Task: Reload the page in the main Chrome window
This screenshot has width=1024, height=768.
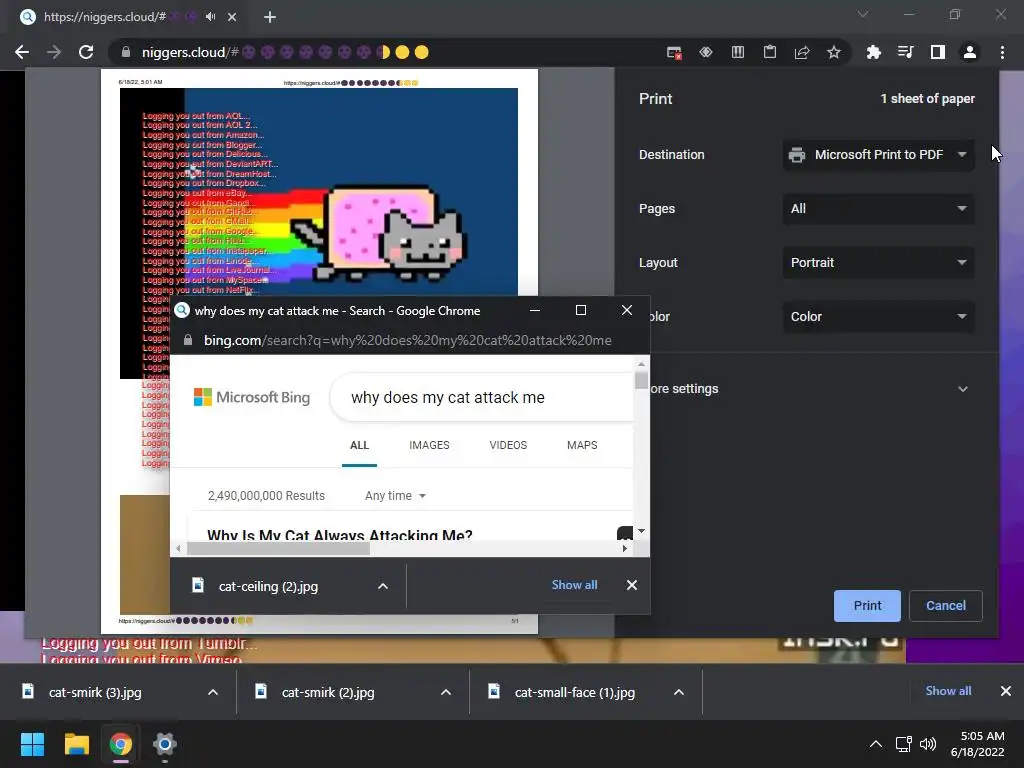Action: pyautogui.click(x=86, y=52)
